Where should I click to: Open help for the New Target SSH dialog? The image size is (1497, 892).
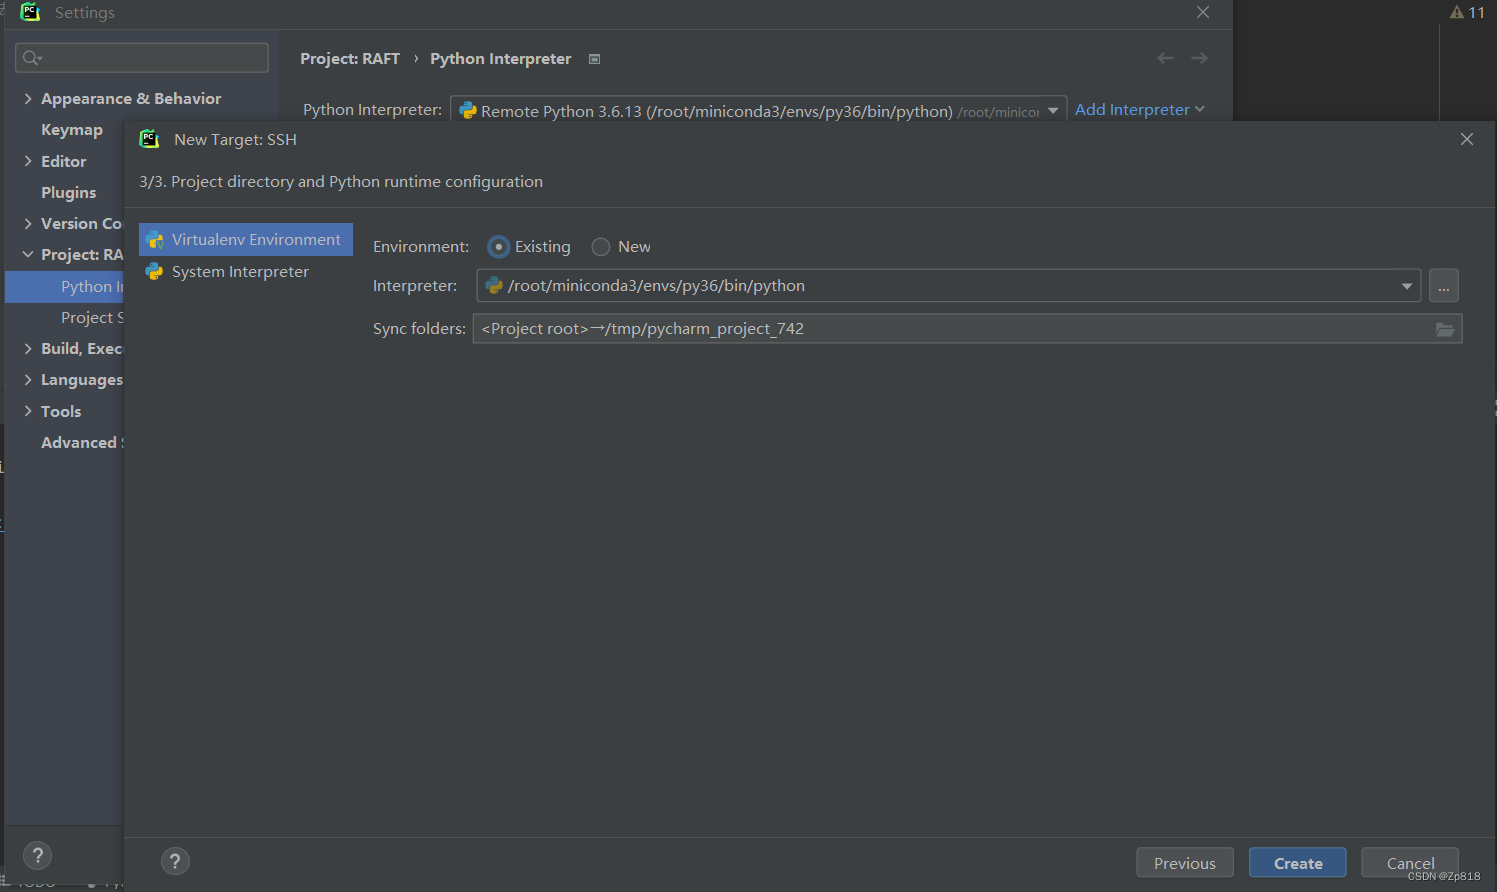pos(175,861)
